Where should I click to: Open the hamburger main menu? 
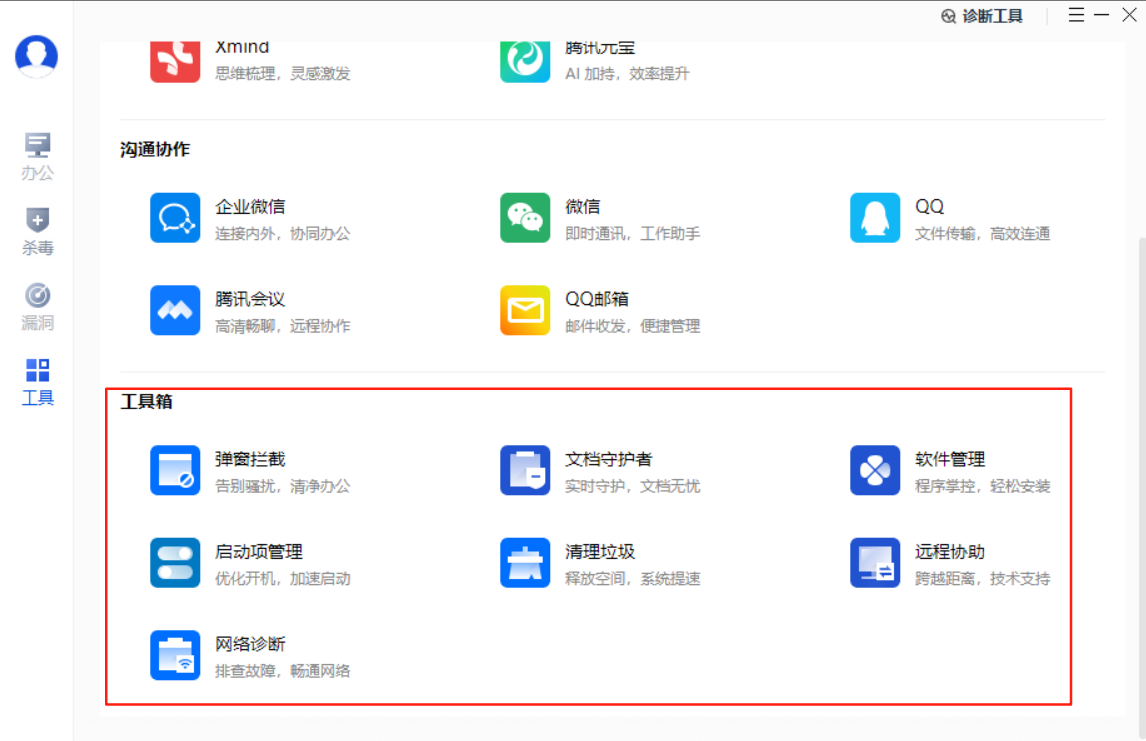(1076, 15)
